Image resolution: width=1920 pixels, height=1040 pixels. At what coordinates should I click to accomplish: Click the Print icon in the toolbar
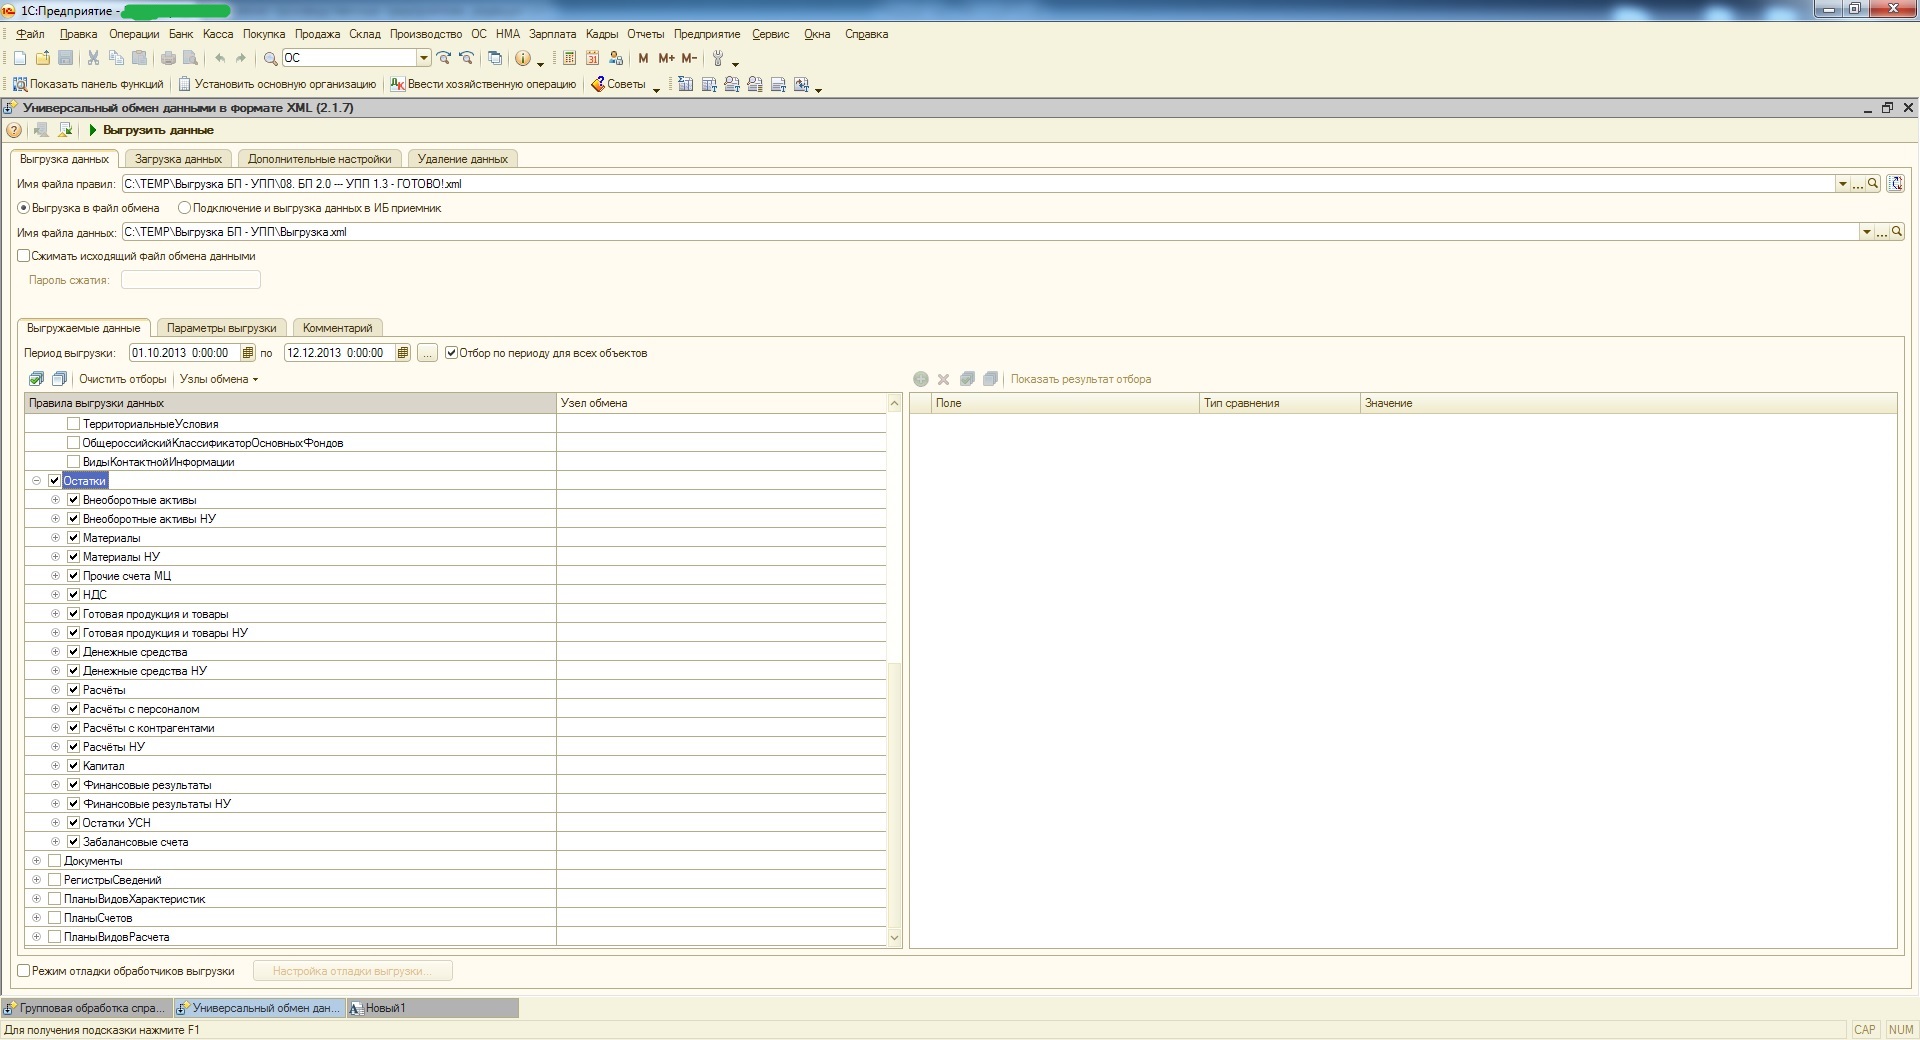click(x=168, y=58)
